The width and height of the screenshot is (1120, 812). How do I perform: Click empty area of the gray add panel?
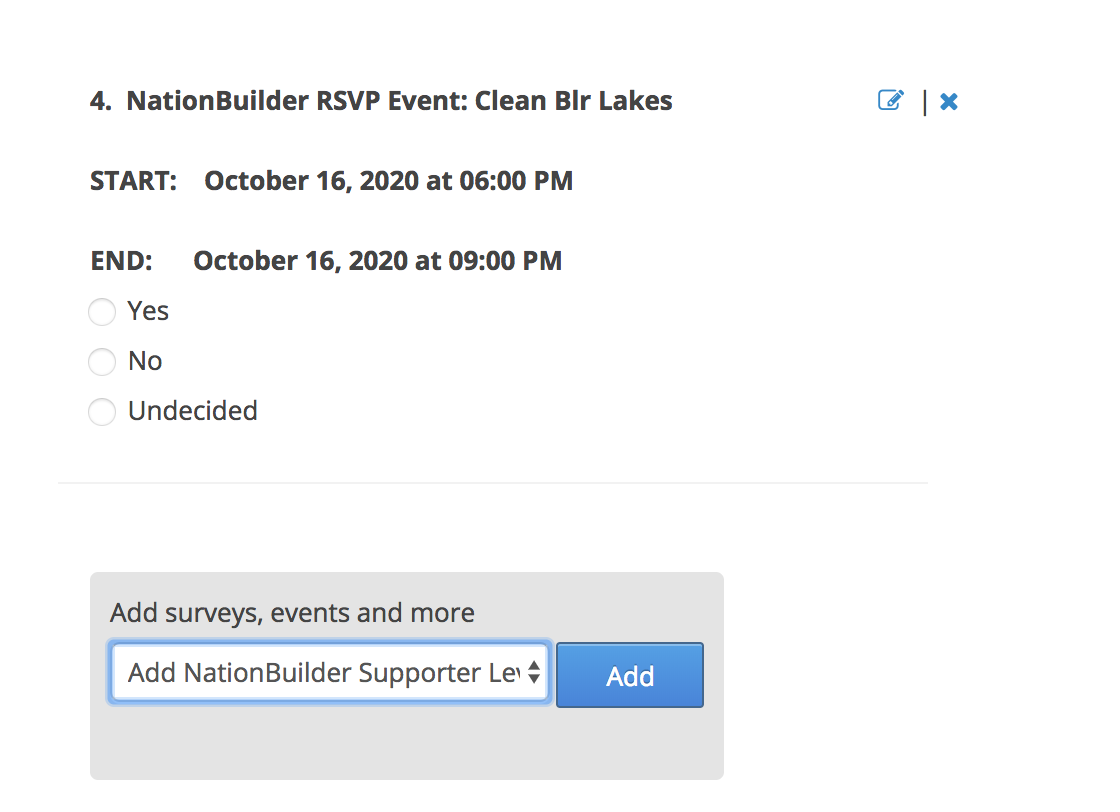(x=406, y=743)
